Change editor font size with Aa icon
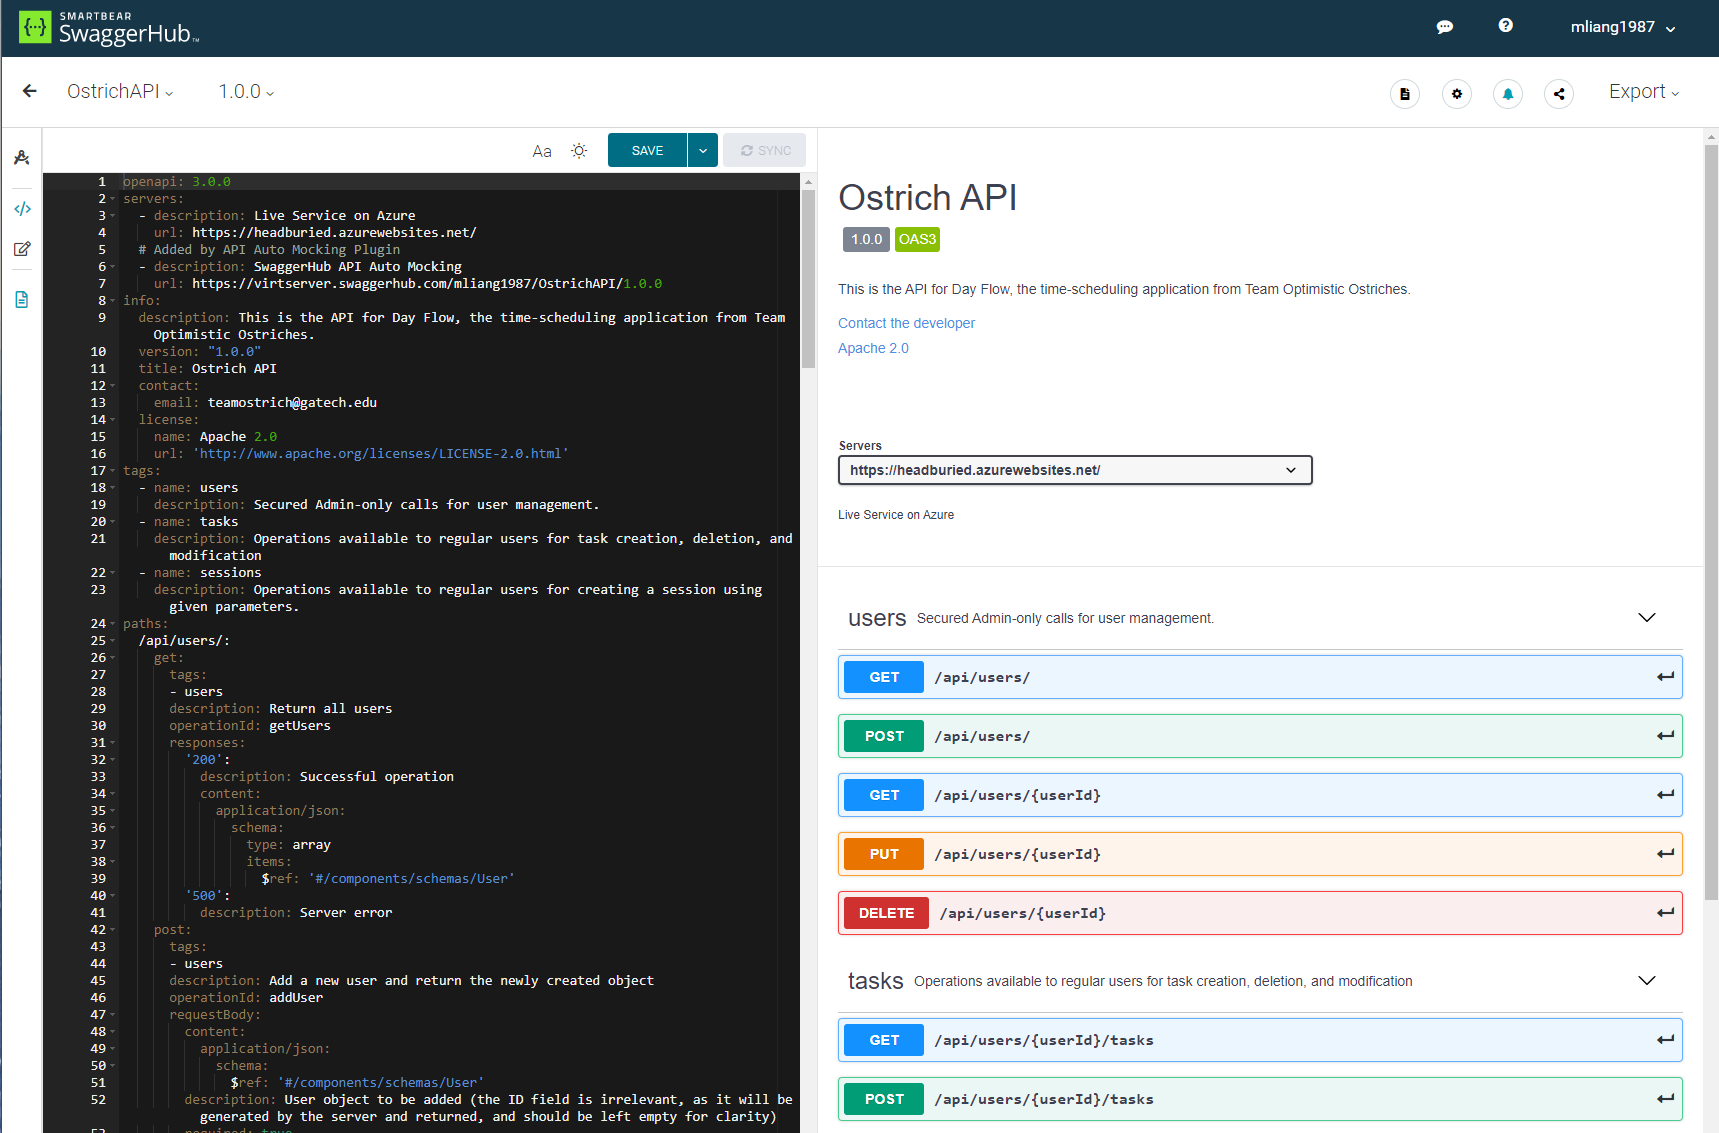The width and height of the screenshot is (1719, 1133). (x=542, y=151)
